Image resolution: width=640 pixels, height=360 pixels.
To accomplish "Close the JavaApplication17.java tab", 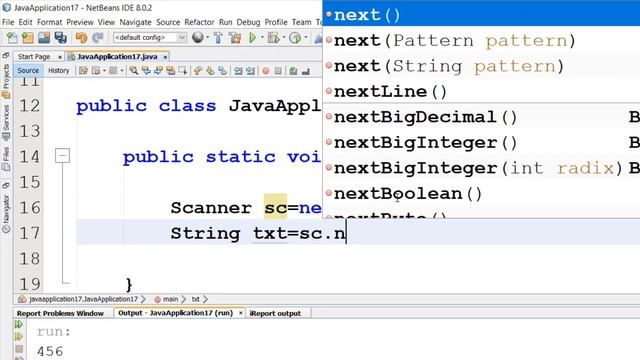I will (x=165, y=57).
